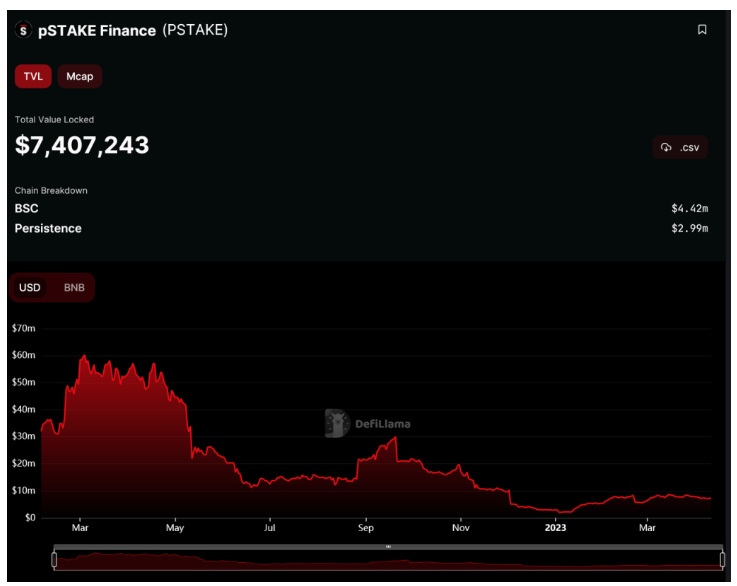
Task: Click the $2.99m Persistence value
Action: [x=690, y=228]
